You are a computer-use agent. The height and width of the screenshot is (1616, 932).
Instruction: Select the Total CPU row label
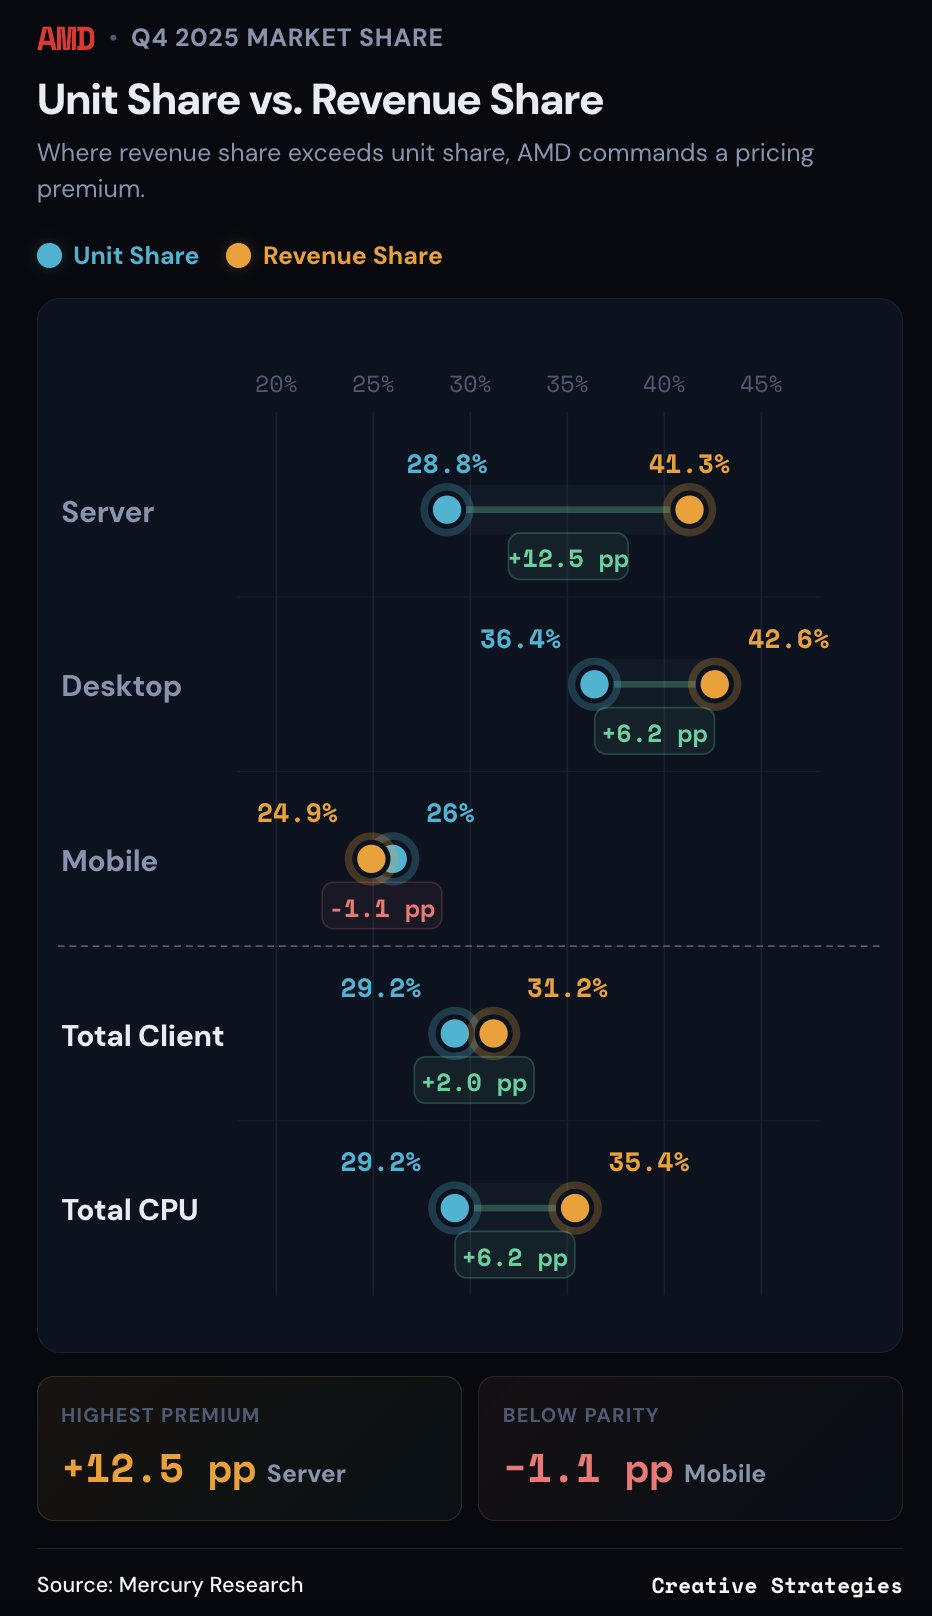[x=130, y=1210]
